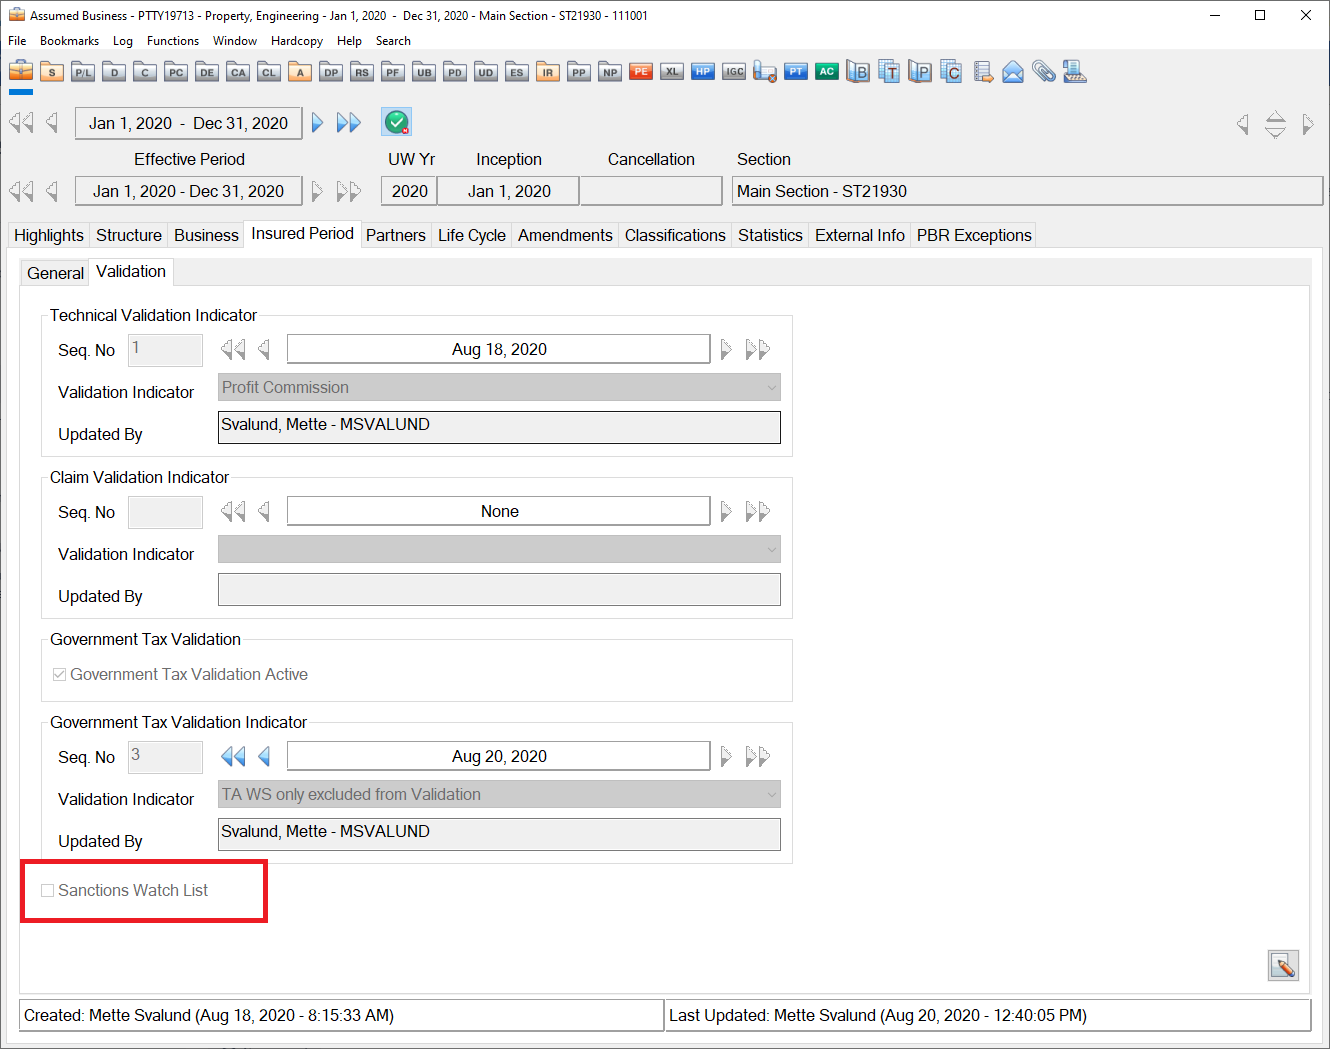Open the TA WS only excluded dropdown
1330x1049 pixels.
771,795
